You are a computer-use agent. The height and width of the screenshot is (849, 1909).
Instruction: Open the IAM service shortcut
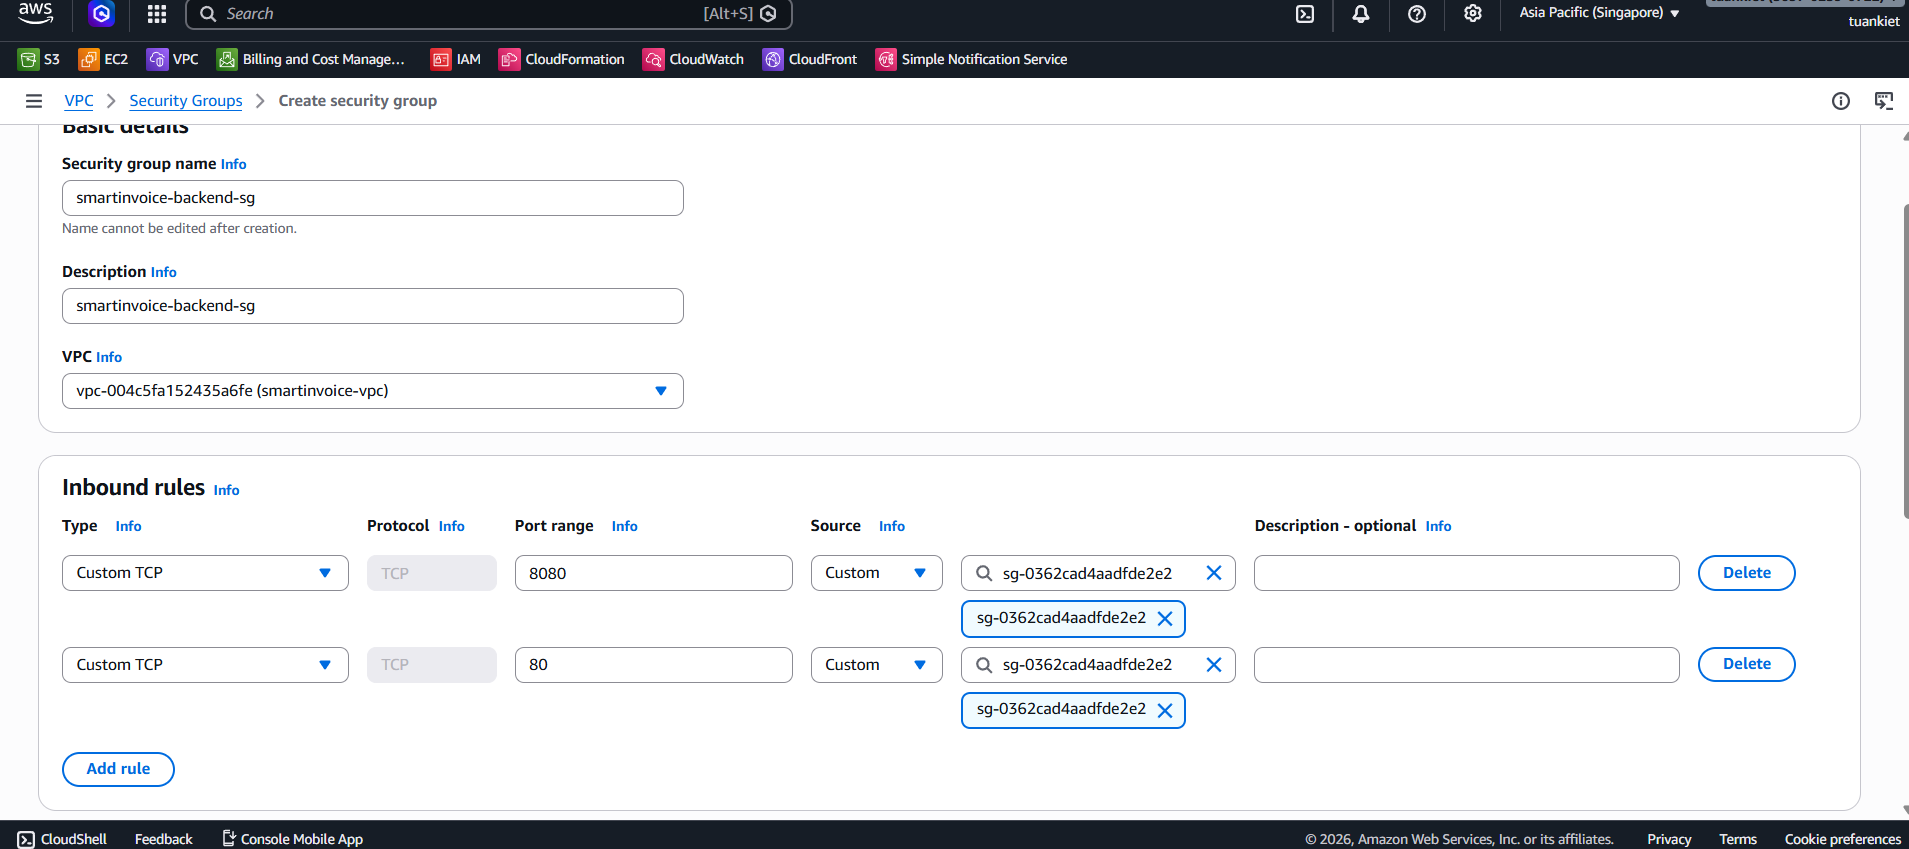coord(456,59)
